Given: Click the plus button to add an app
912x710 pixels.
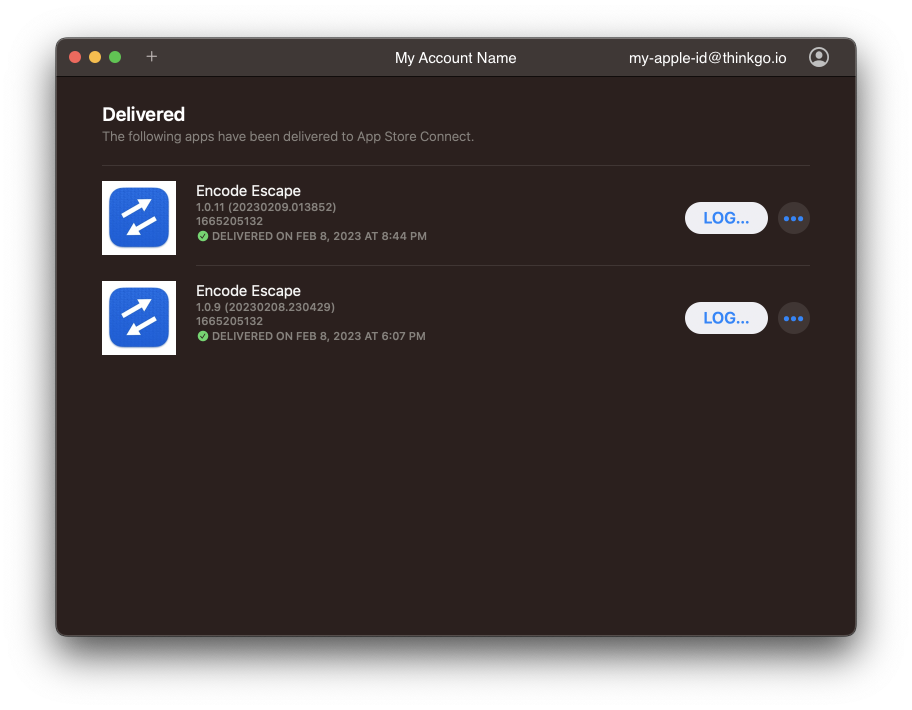Looking at the screenshot, I should tap(152, 57).
